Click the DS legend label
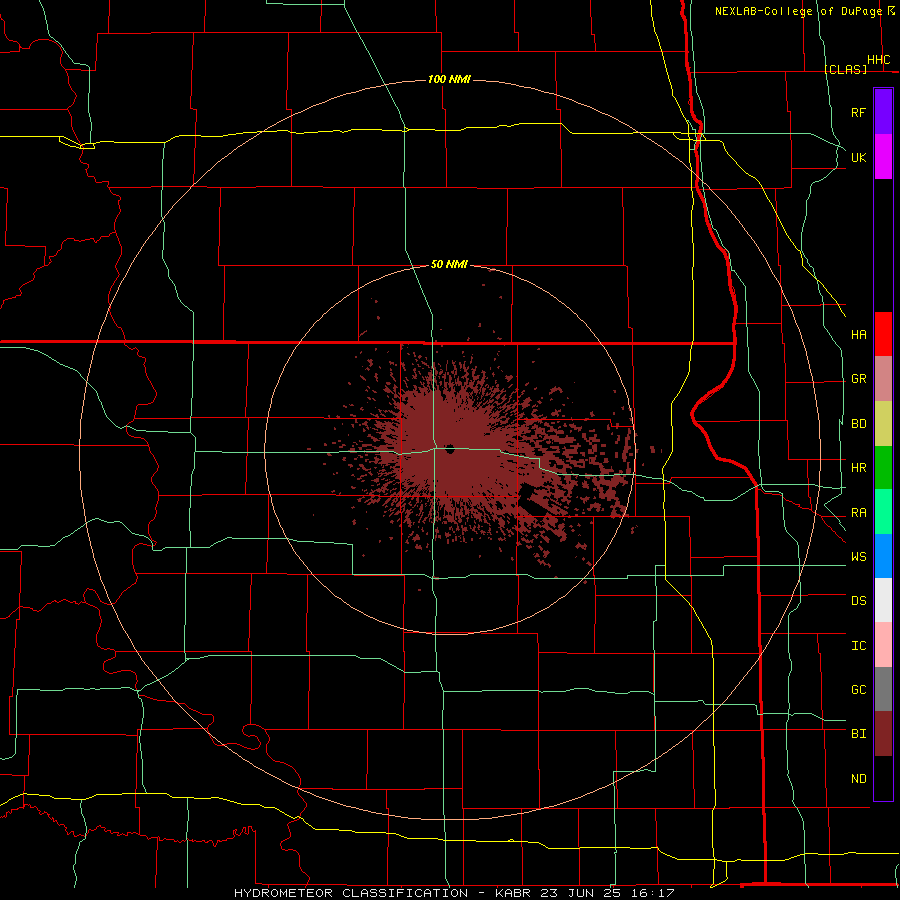Viewport: 900px width, 900px height. (858, 600)
